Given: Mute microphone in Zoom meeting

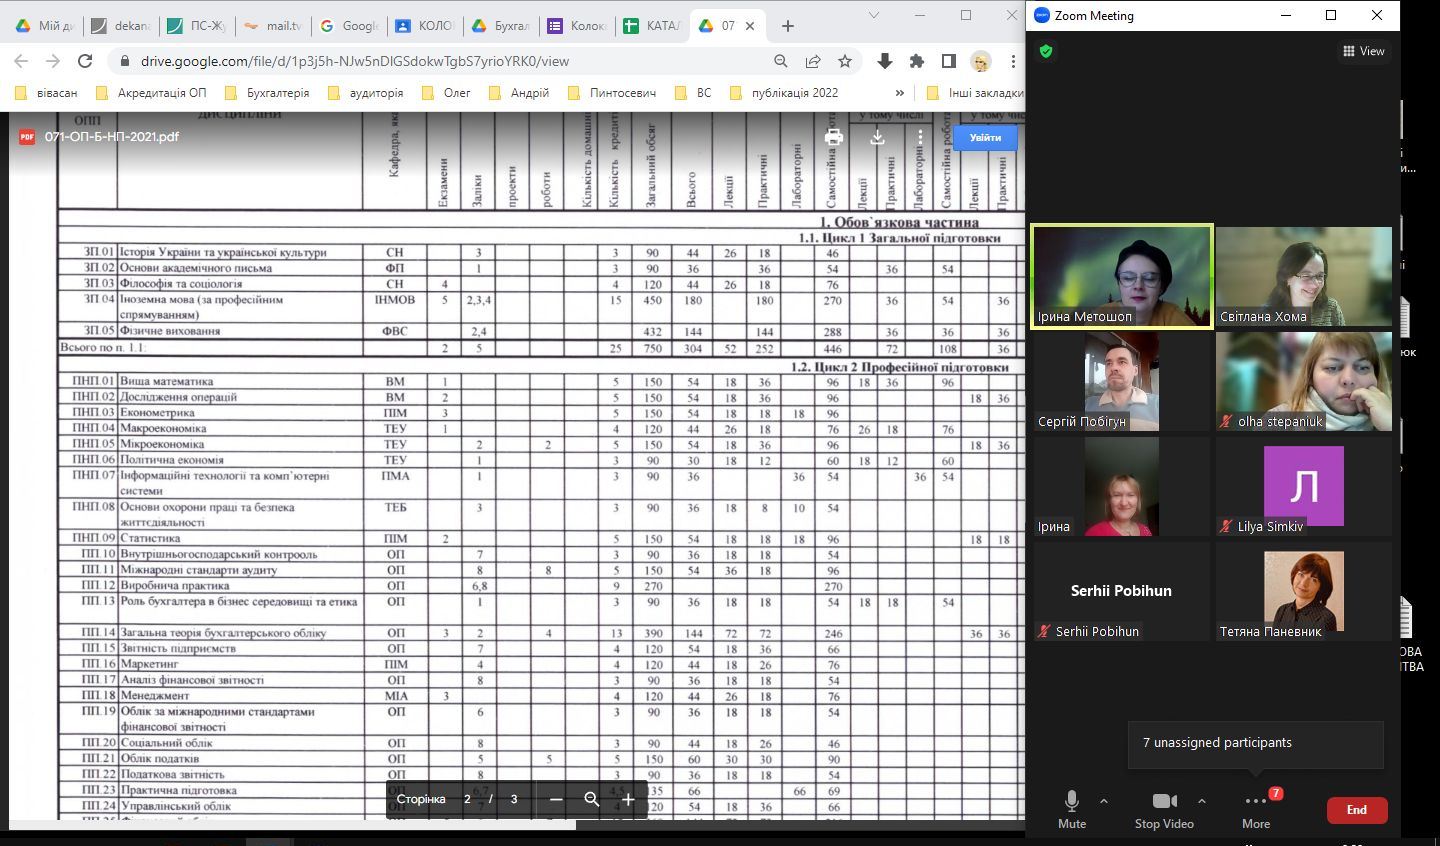Looking at the screenshot, I should coord(1071,809).
